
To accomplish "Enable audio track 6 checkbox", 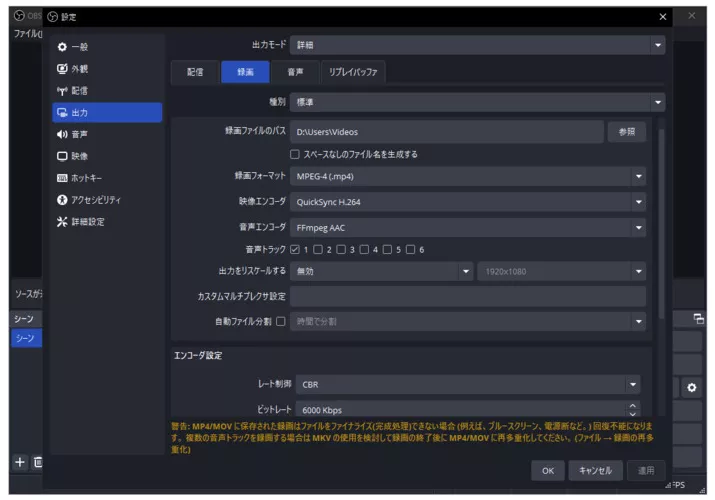I will click(410, 249).
